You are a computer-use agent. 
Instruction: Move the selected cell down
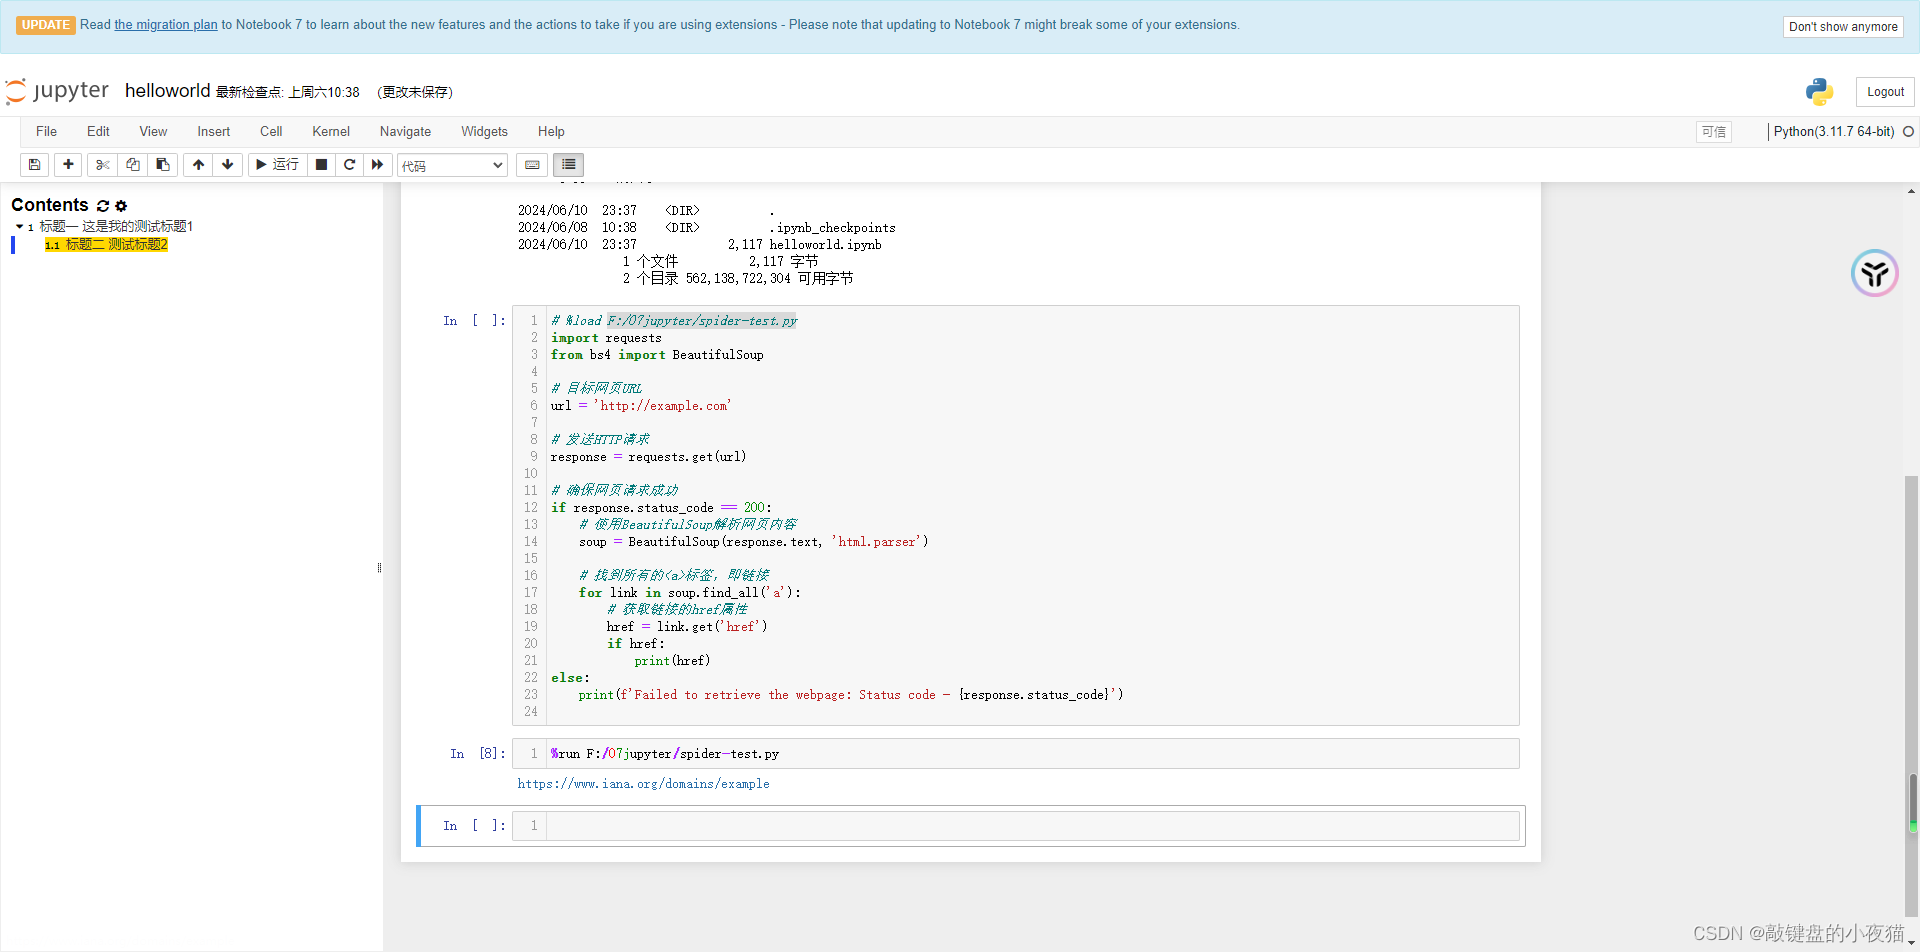pos(228,165)
